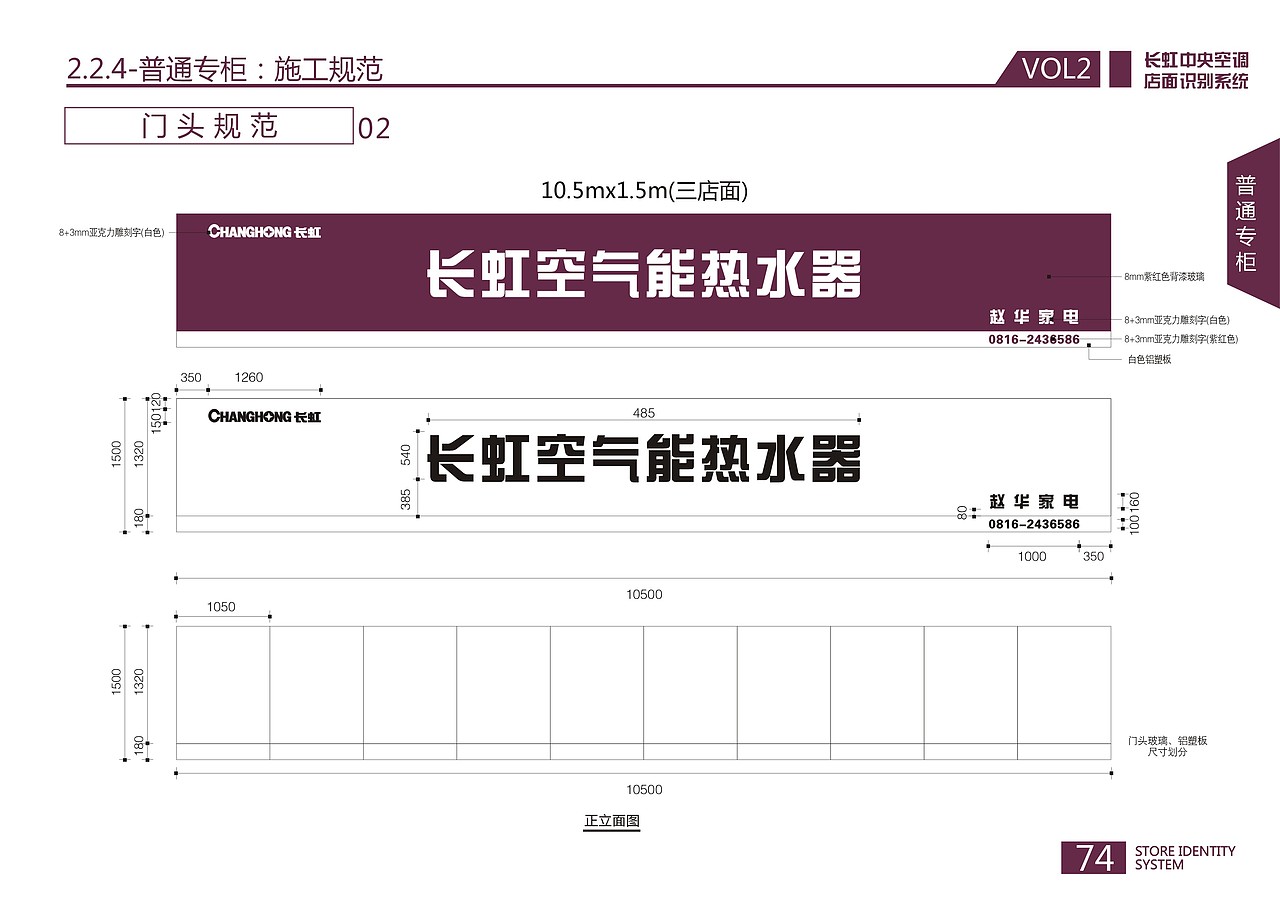
Task: Click the caption "门头玻璃、铝塑板" beside the panel grid
Action: tap(1167, 741)
